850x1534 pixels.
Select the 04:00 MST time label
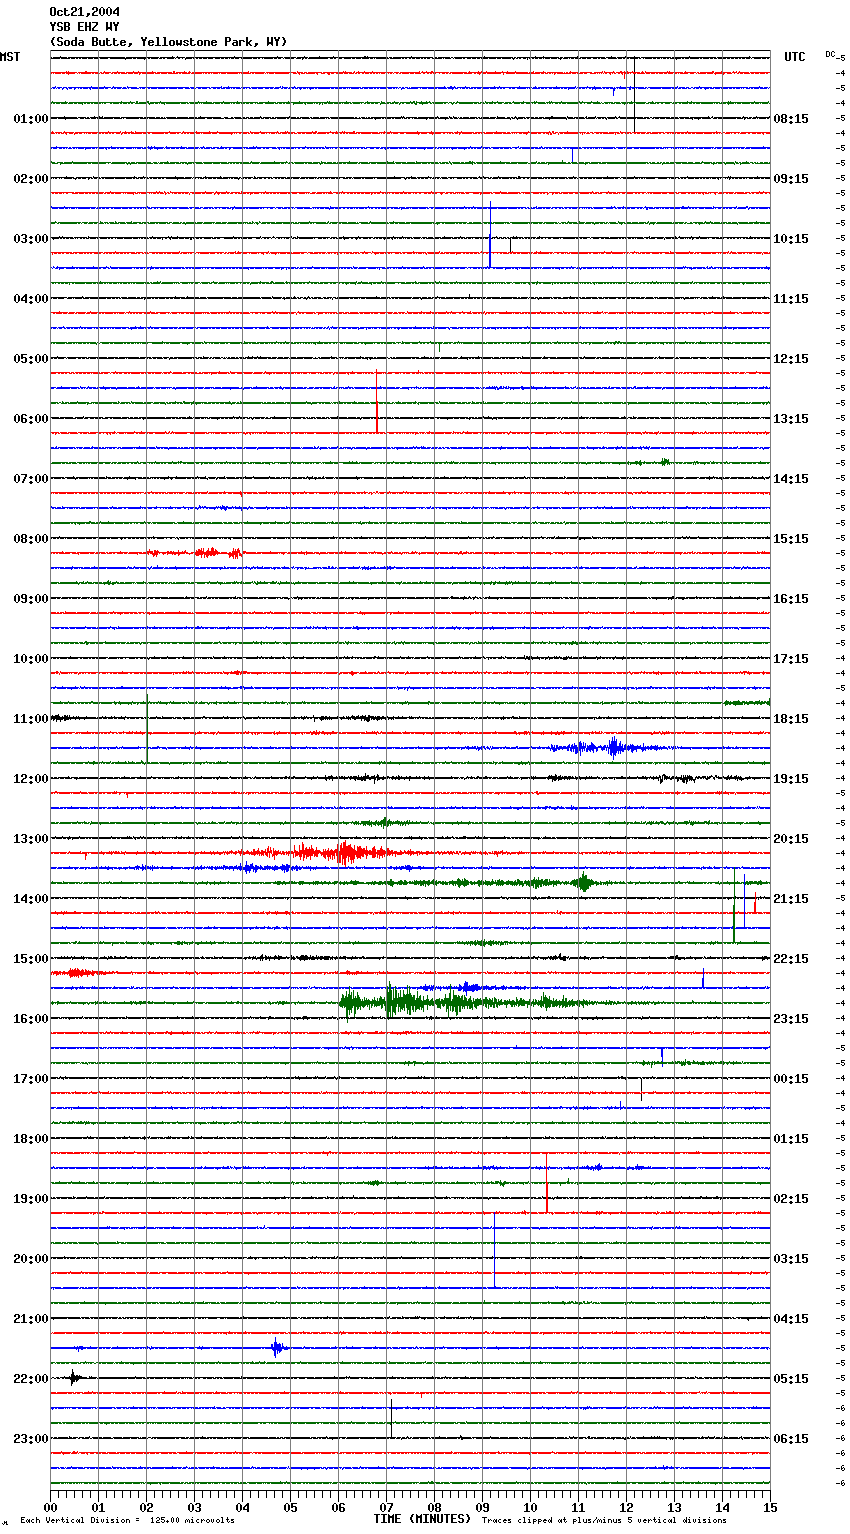pyautogui.click(x=31, y=299)
